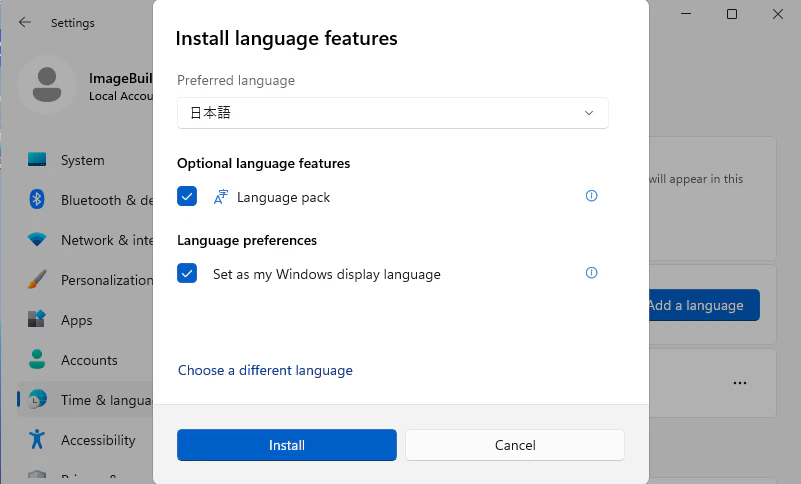Click the Install button
This screenshot has height=484, width=801.
pyautogui.click(x=287, y=445)
